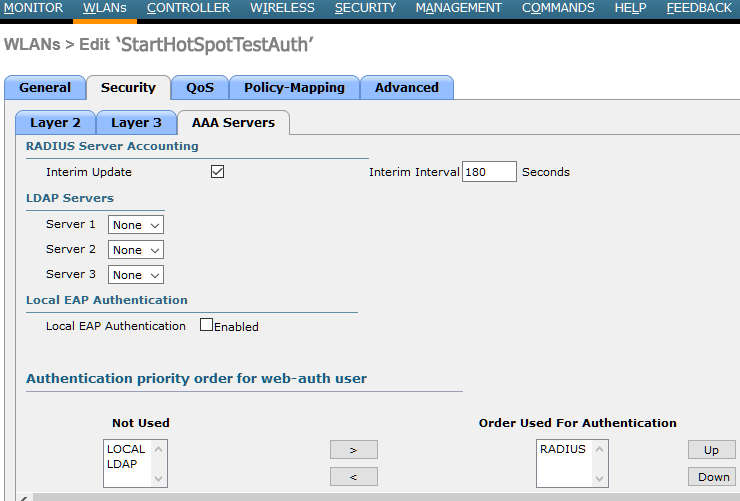Enable the Interim Update checkbox

click(x=217, y=172)
